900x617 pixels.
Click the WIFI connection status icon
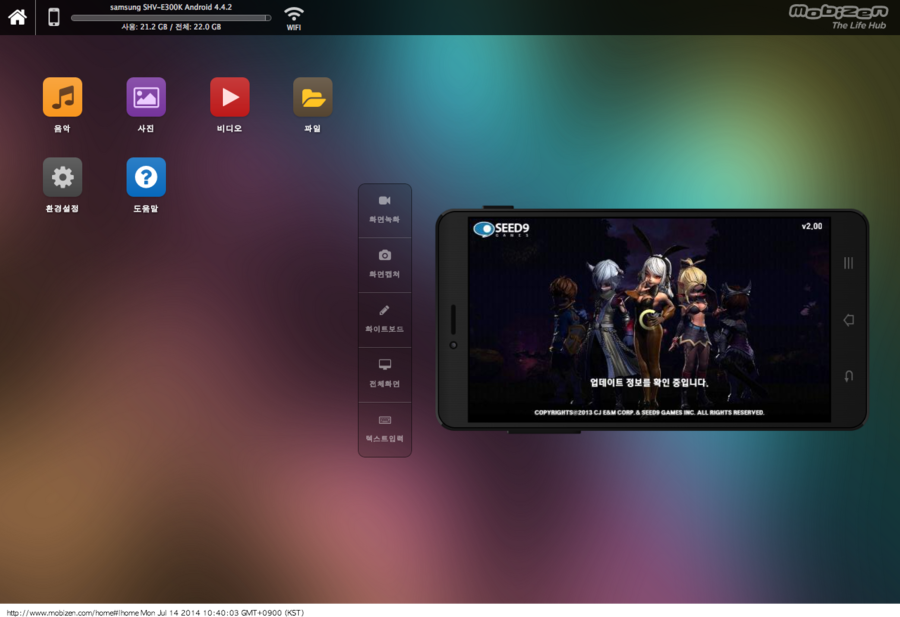click(294, 18)
